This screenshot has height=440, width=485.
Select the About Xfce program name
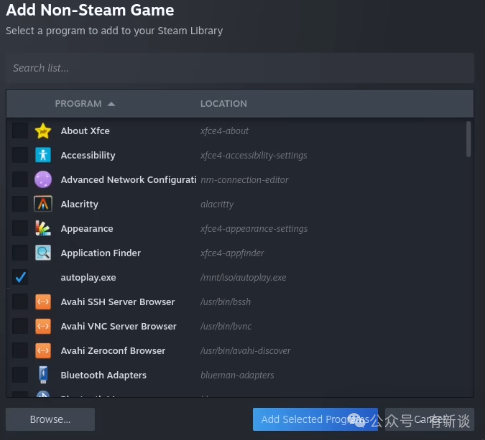point(85,131)
